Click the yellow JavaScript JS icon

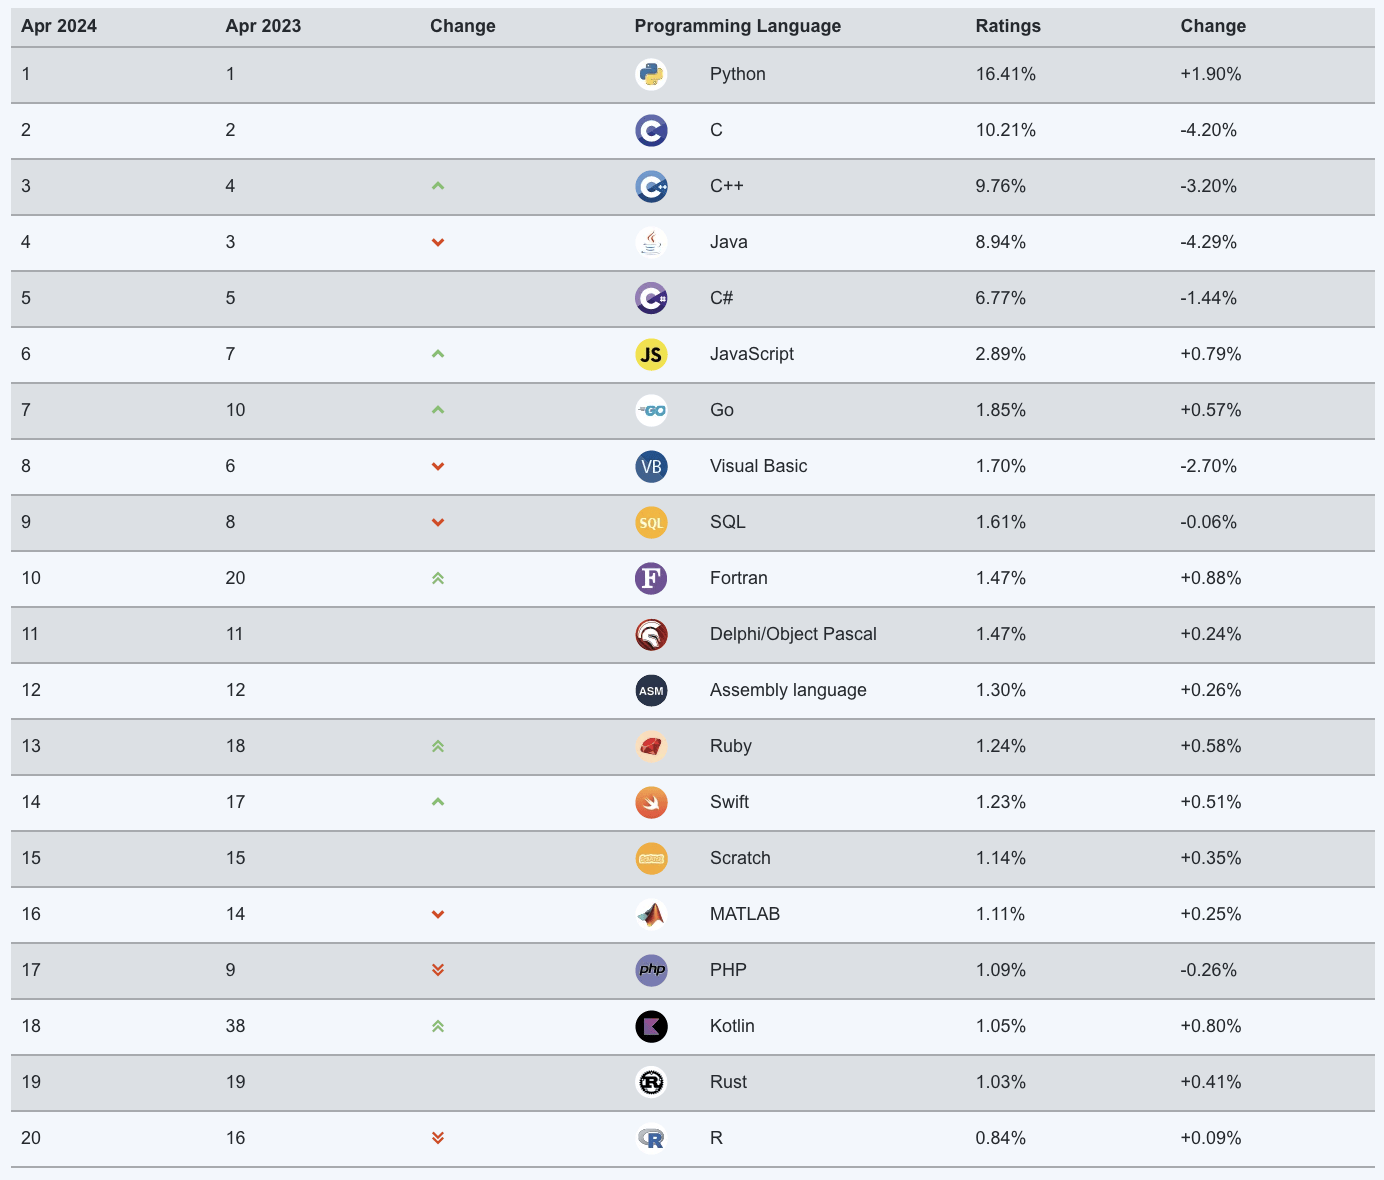pos(651,354)
